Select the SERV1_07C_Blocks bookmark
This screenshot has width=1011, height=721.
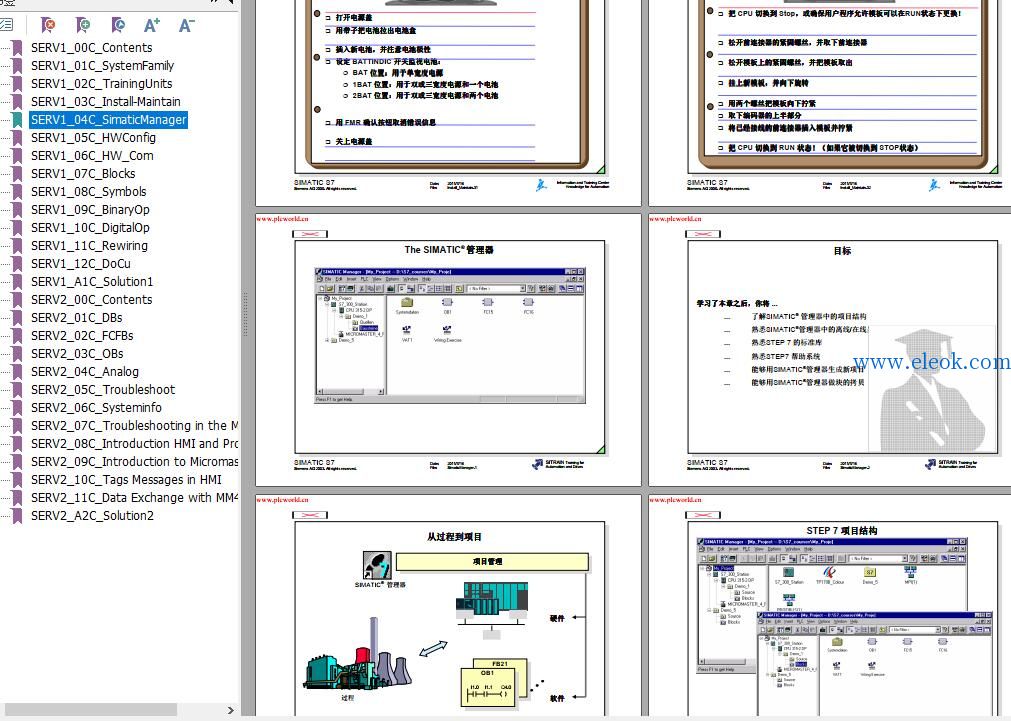tap(83, 174)
